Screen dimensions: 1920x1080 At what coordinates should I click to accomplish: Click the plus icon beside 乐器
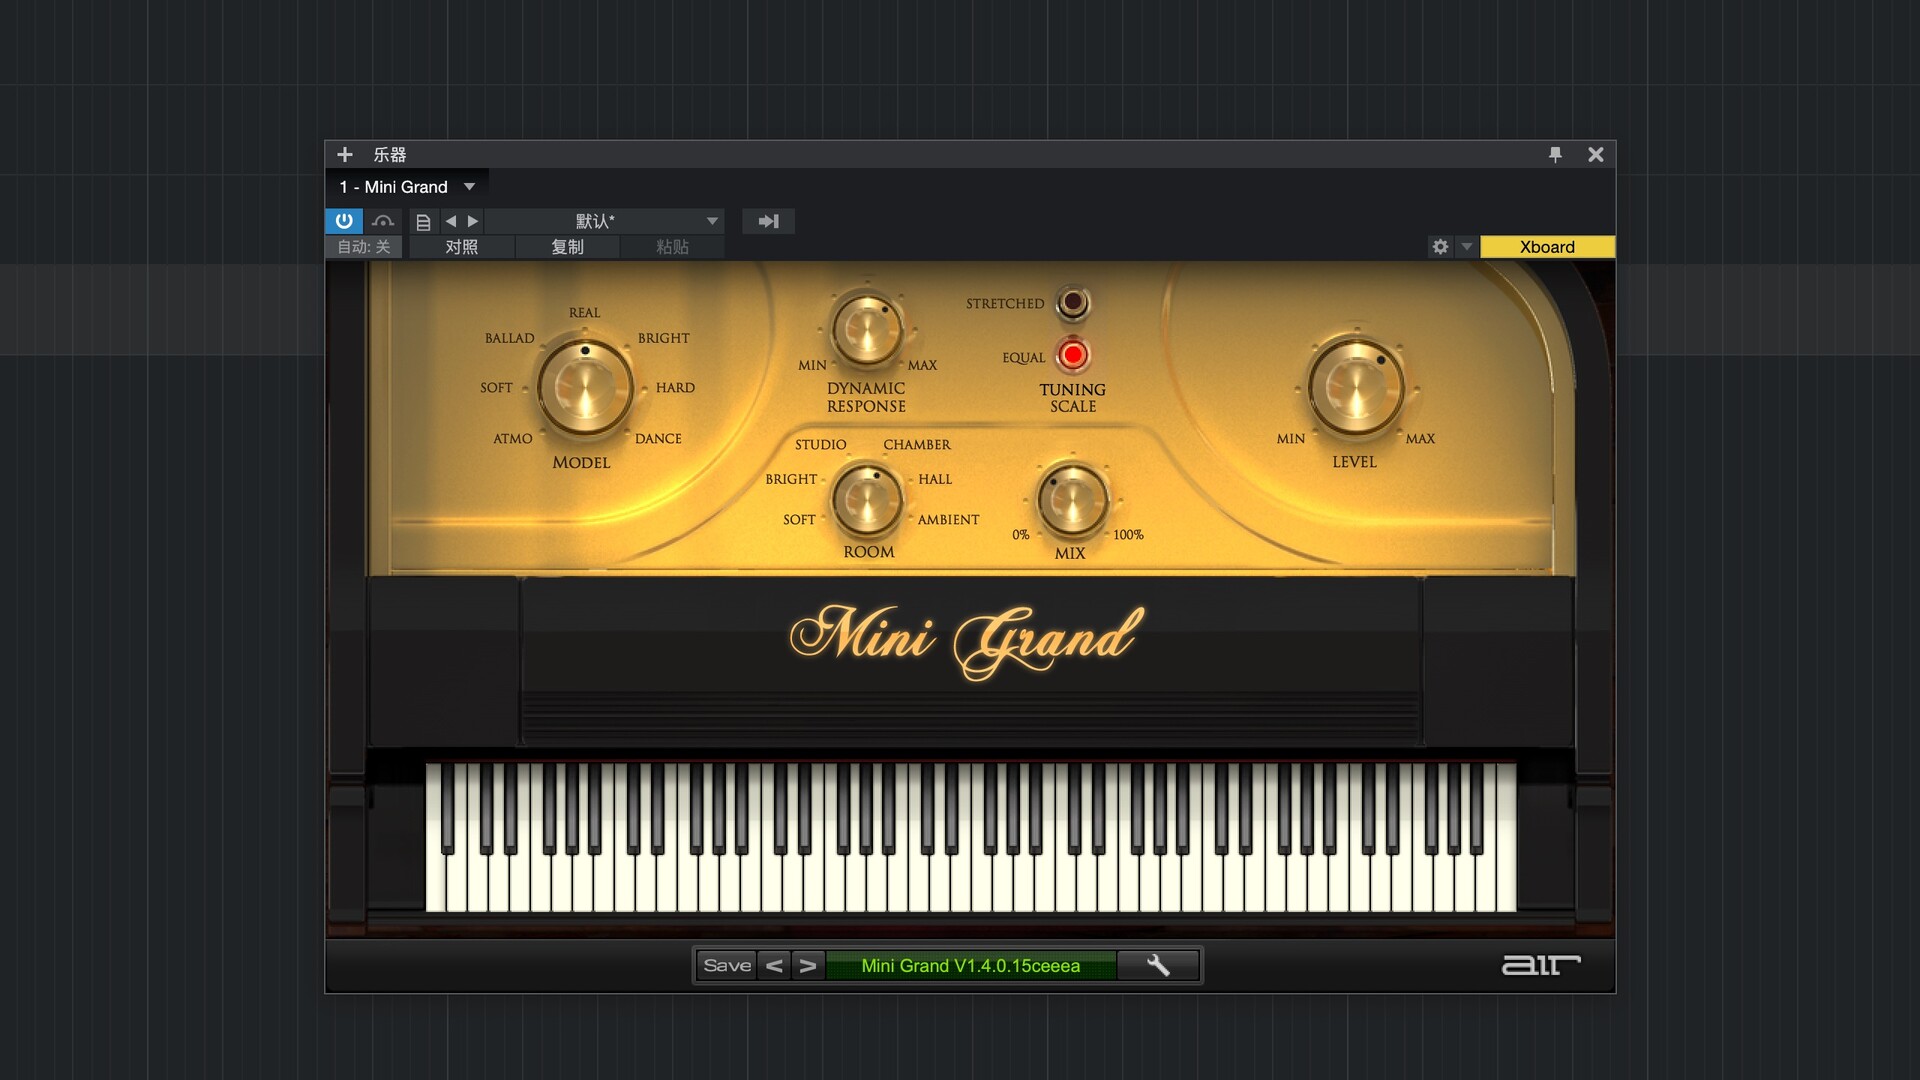(345, 155)
